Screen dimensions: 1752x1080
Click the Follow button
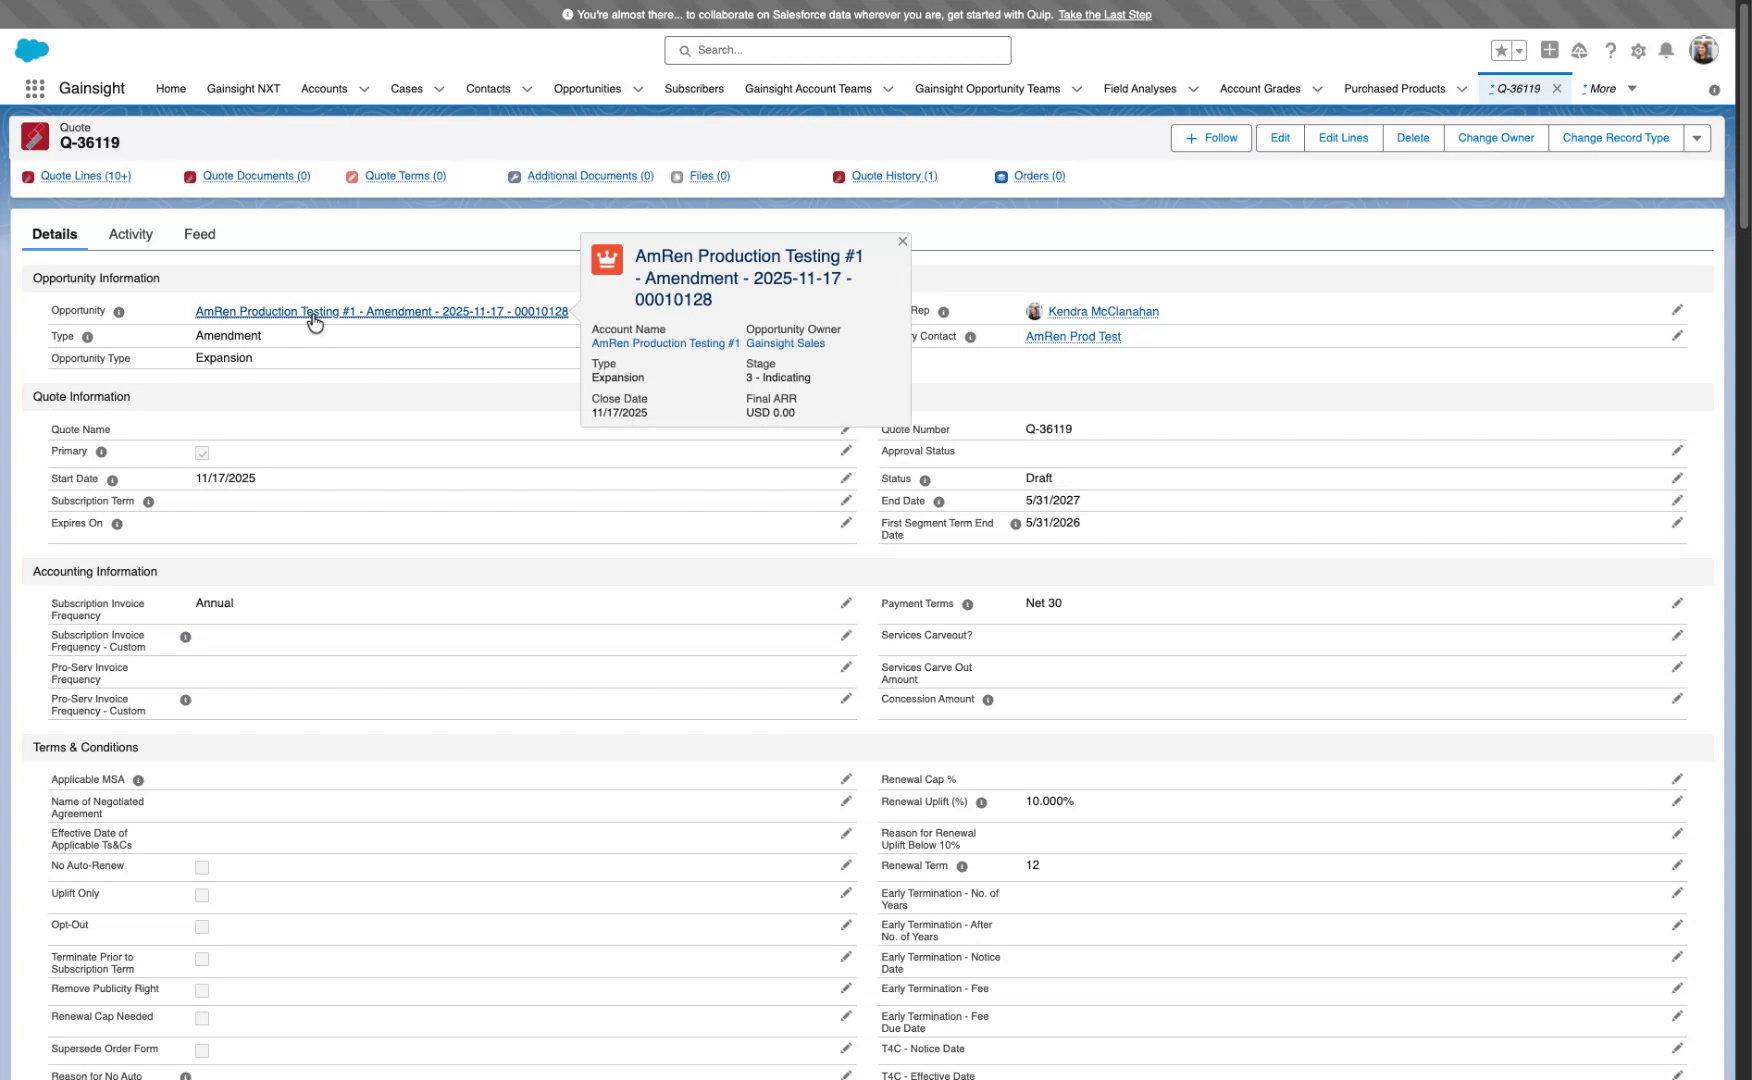(x=1211, y=138)
